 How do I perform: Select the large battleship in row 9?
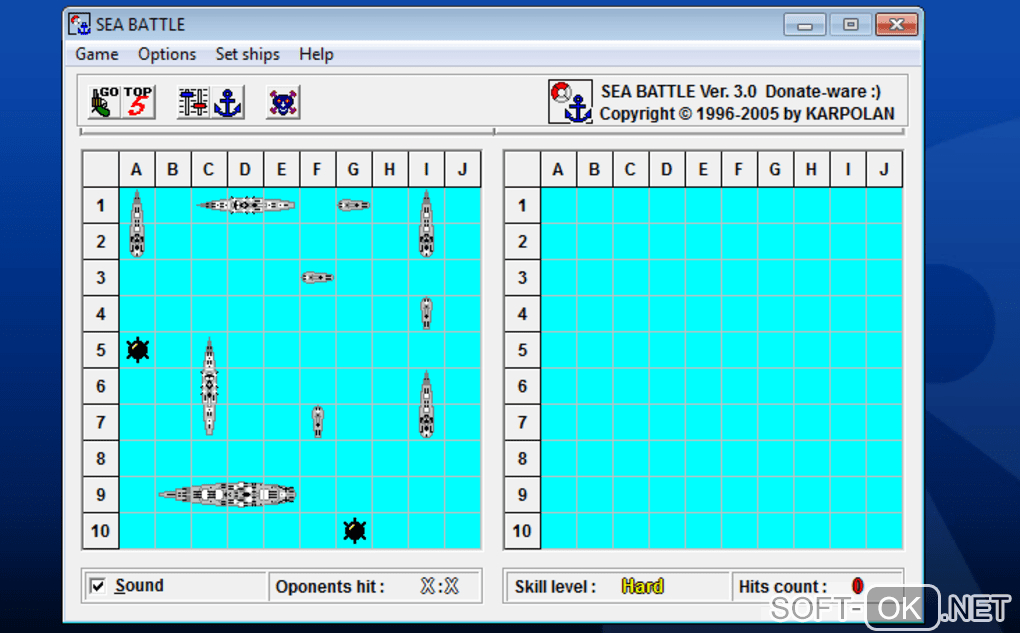point(227,494)
